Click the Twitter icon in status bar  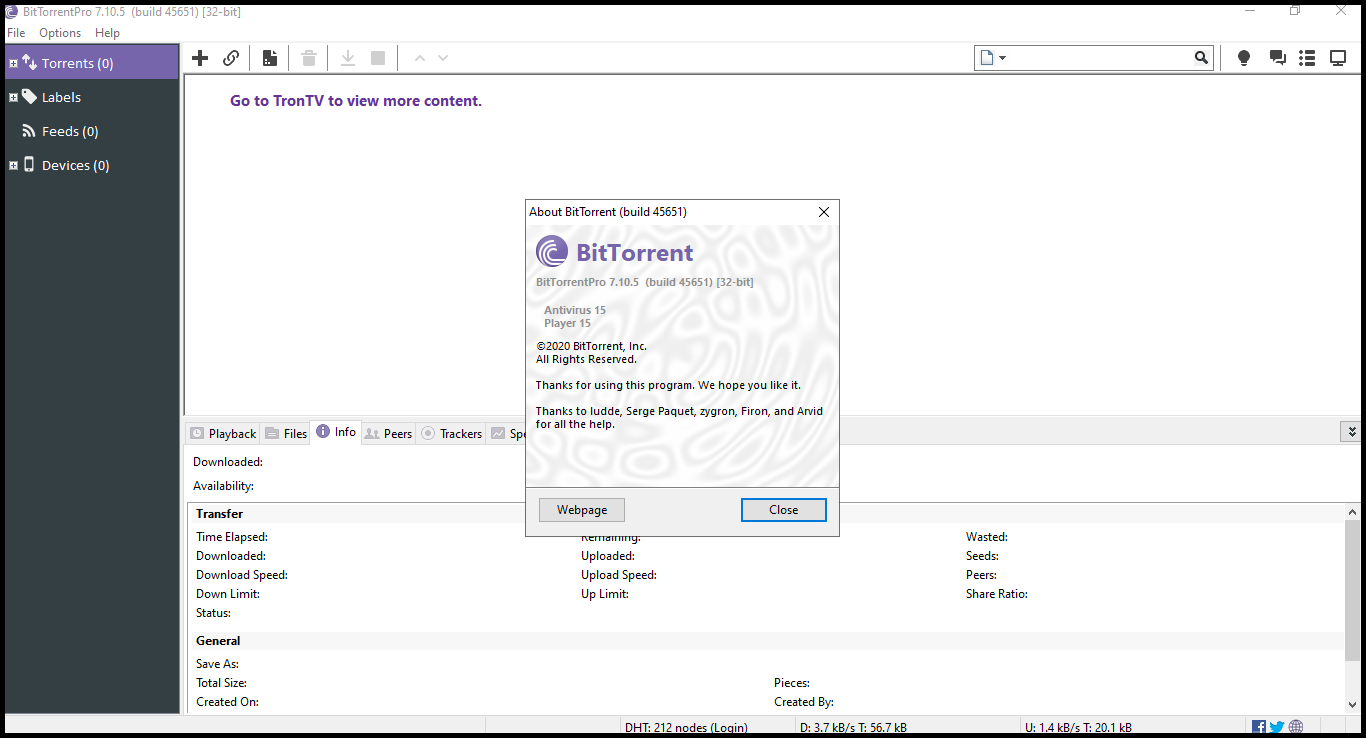pos(1277,727)
